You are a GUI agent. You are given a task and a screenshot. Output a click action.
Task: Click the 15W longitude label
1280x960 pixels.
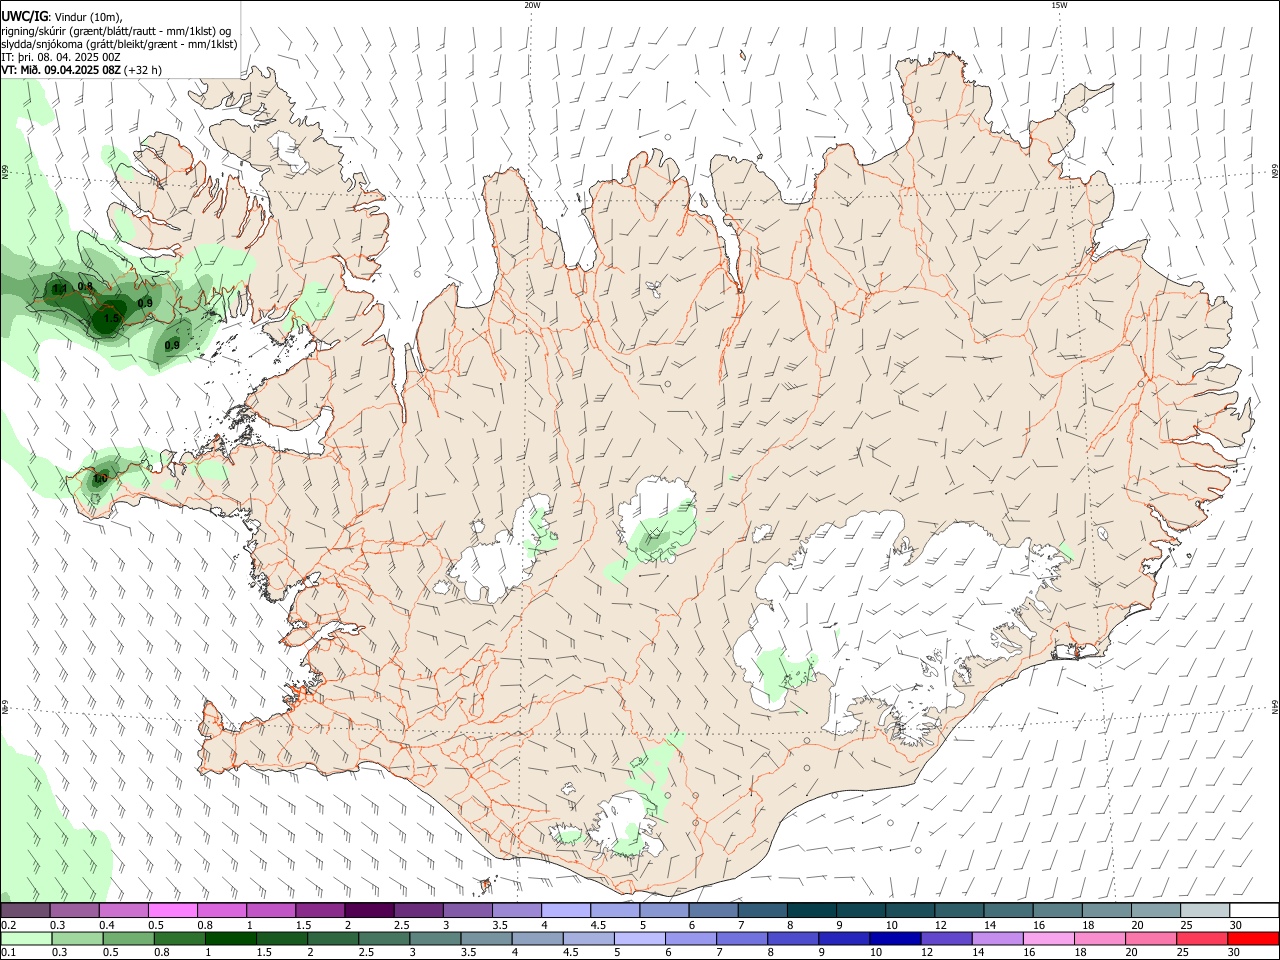pos(1059,5)
